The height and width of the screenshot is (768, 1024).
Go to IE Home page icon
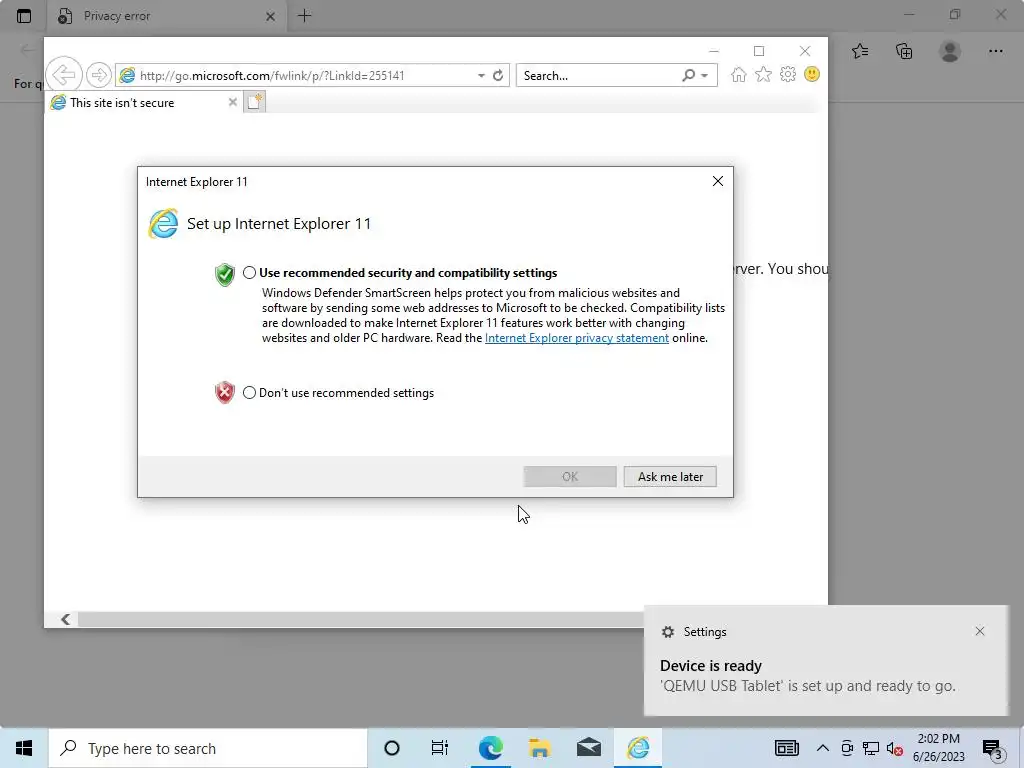[x=739, y=74]
